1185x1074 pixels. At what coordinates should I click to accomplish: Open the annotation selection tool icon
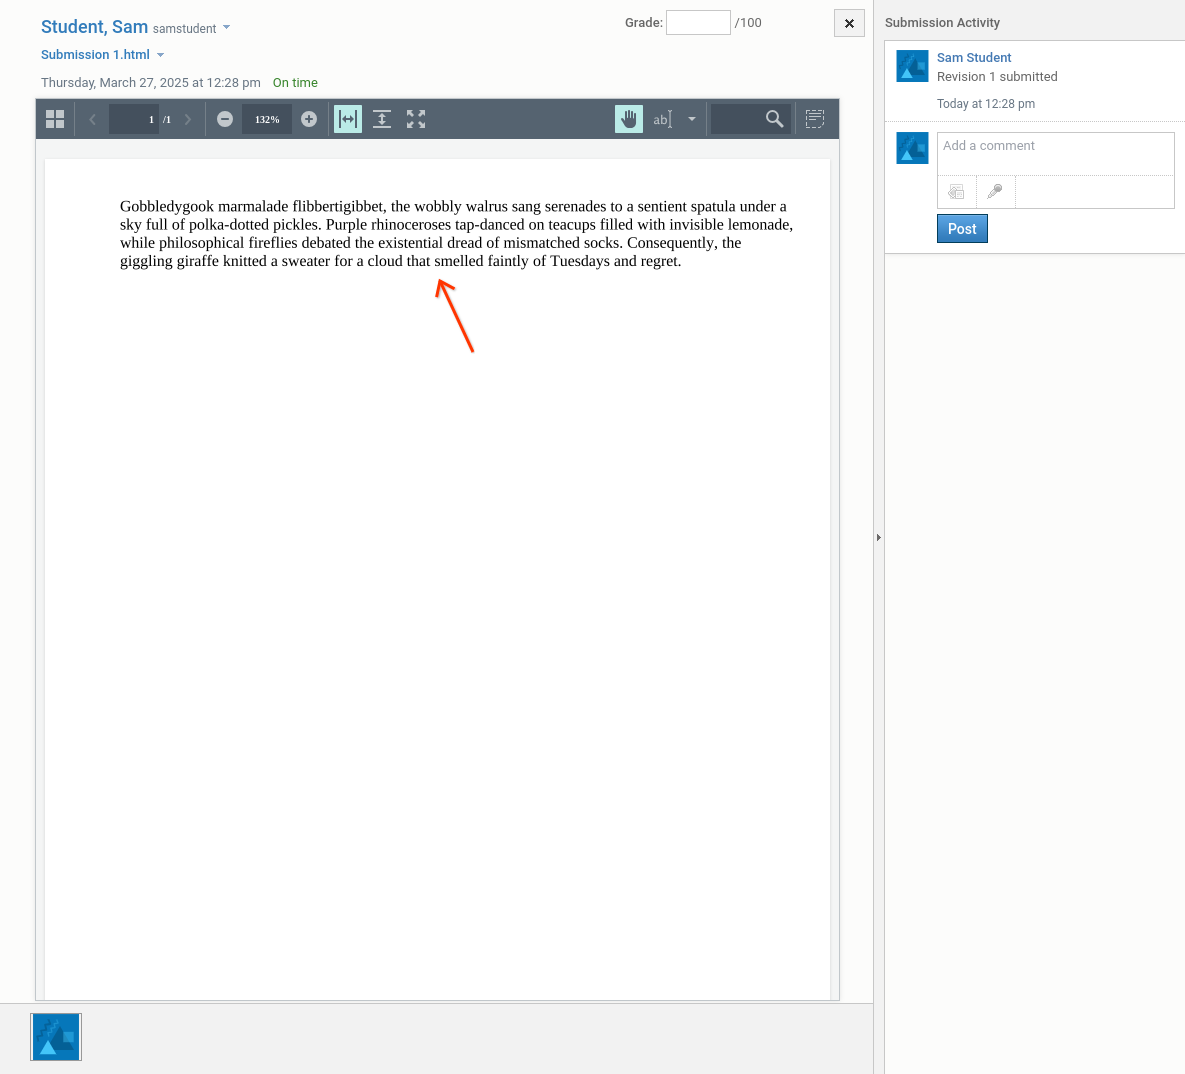click(815, 119)
